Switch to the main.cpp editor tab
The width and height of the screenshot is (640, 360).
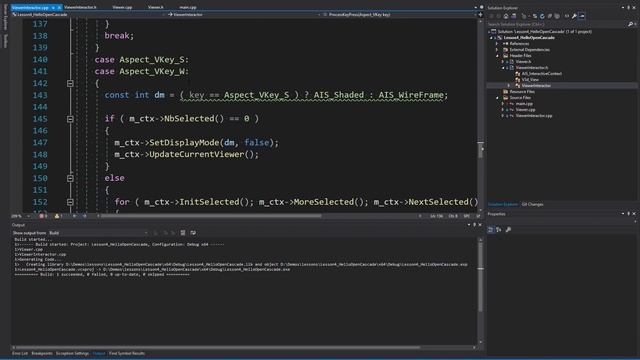tap(188, 7)
